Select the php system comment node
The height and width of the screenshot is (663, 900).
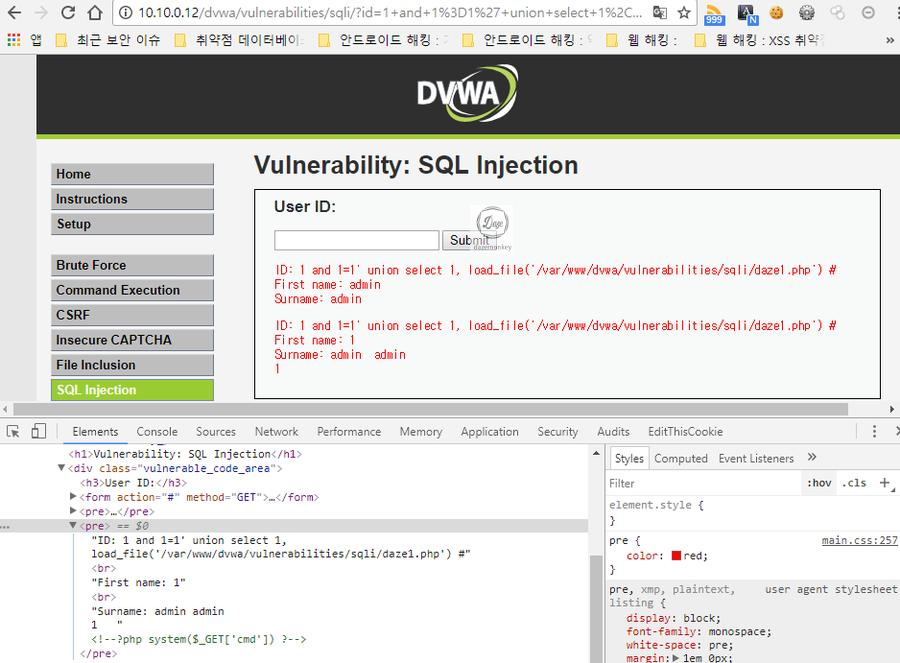pyautogui.click(x=199, y=639)
